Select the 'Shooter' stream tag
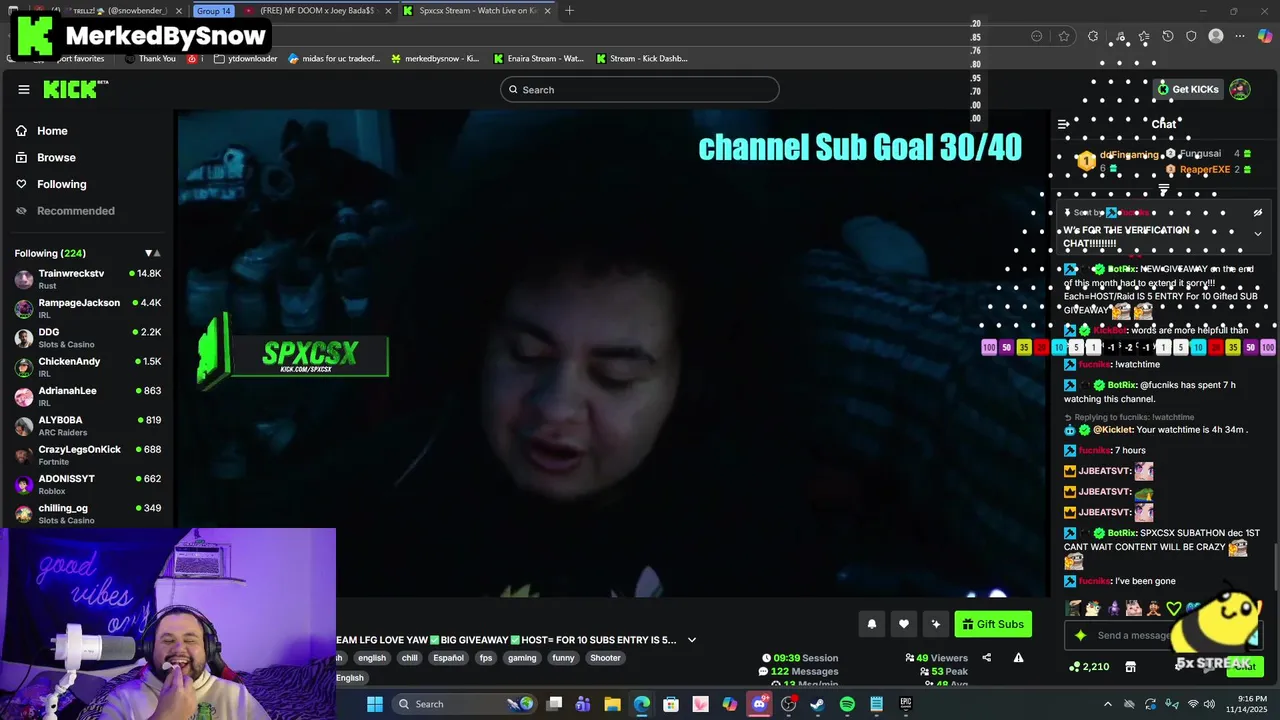Image resolution: width=1280 pixels, height=720 pixels. tap(605, 658)
